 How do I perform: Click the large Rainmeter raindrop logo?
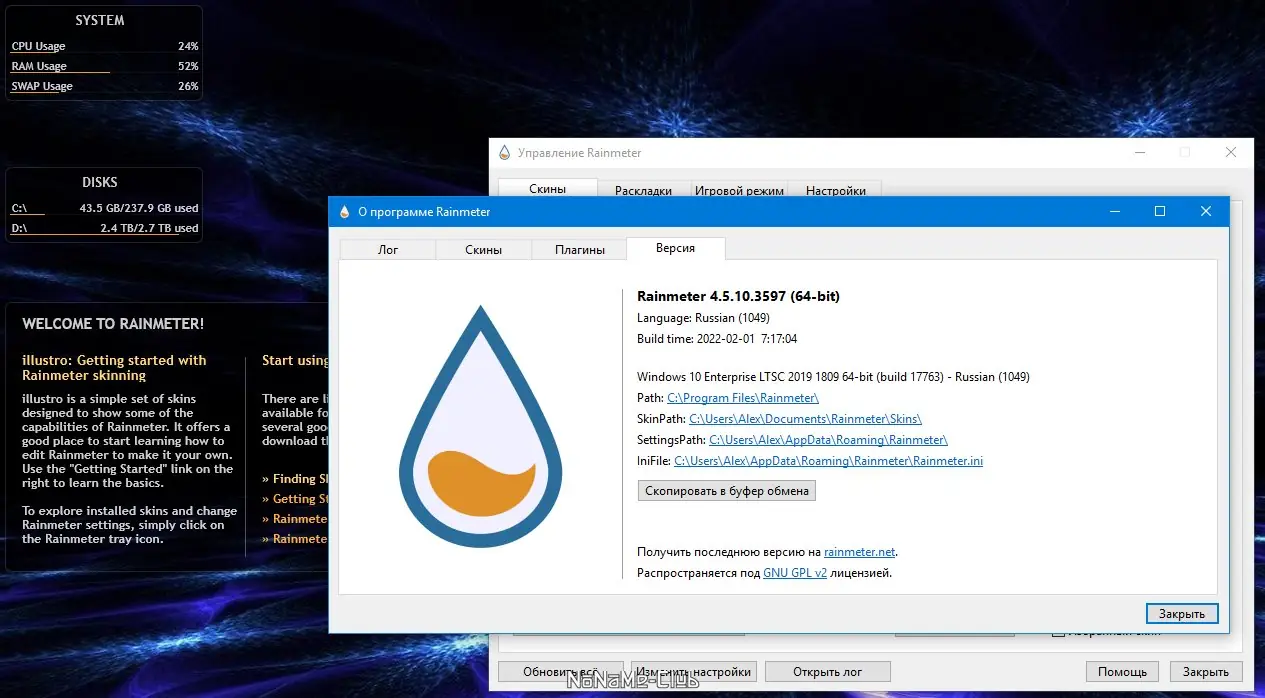pyautogui.click(x=481, y=426)
